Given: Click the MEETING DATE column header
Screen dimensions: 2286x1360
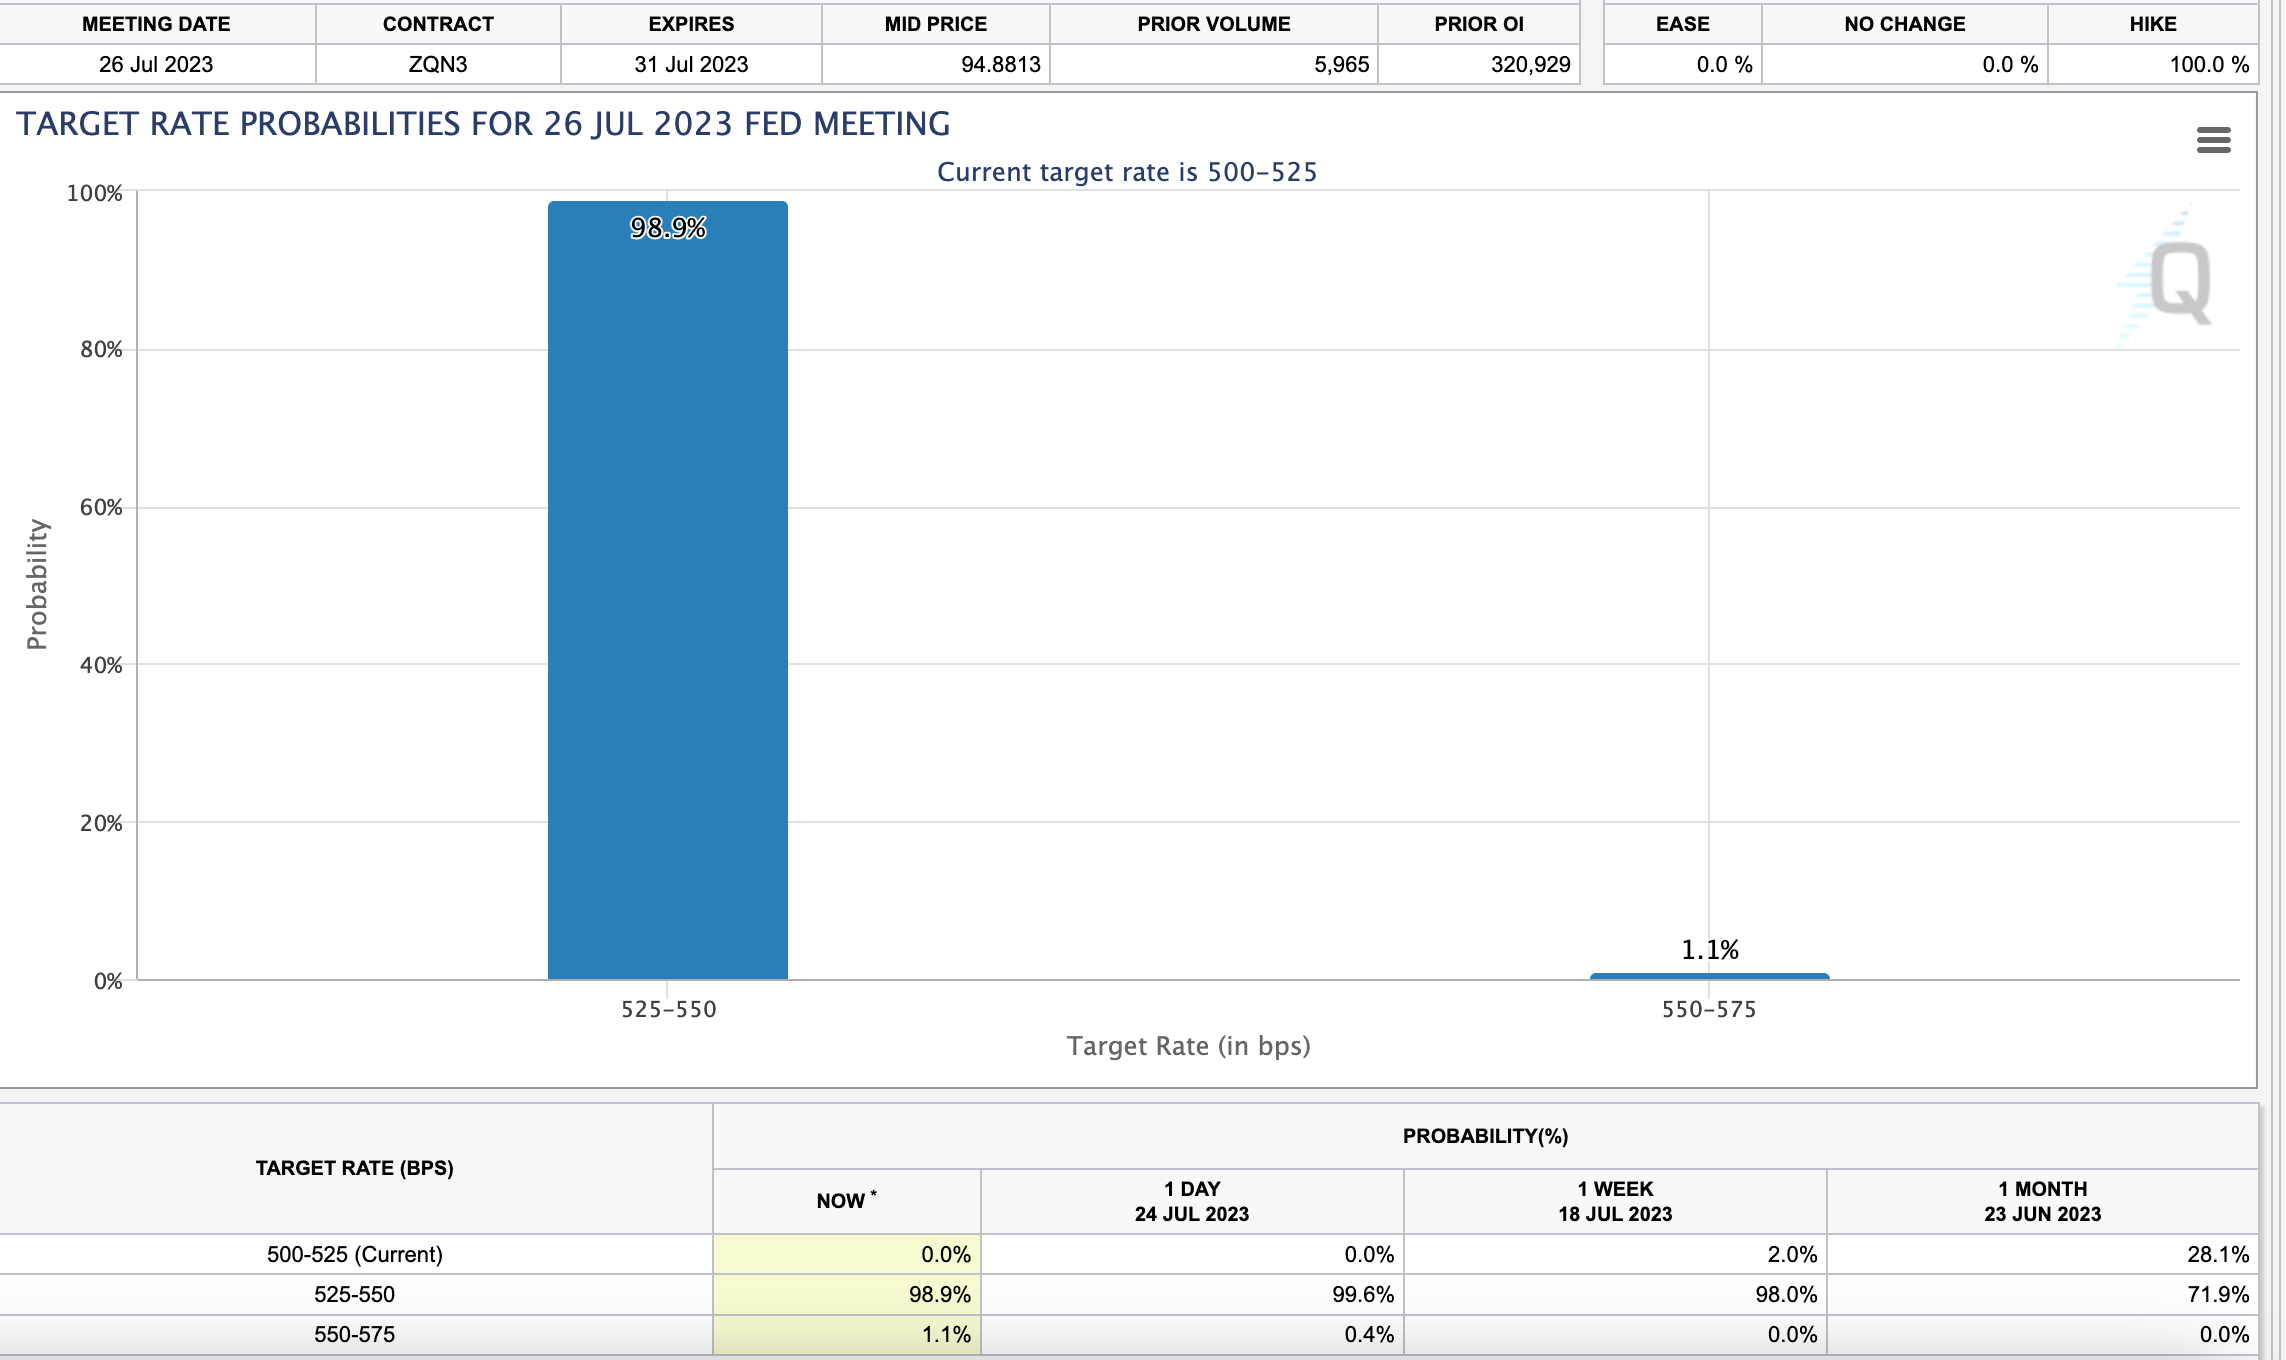Looking at the screenshot, I should [156, 24].
